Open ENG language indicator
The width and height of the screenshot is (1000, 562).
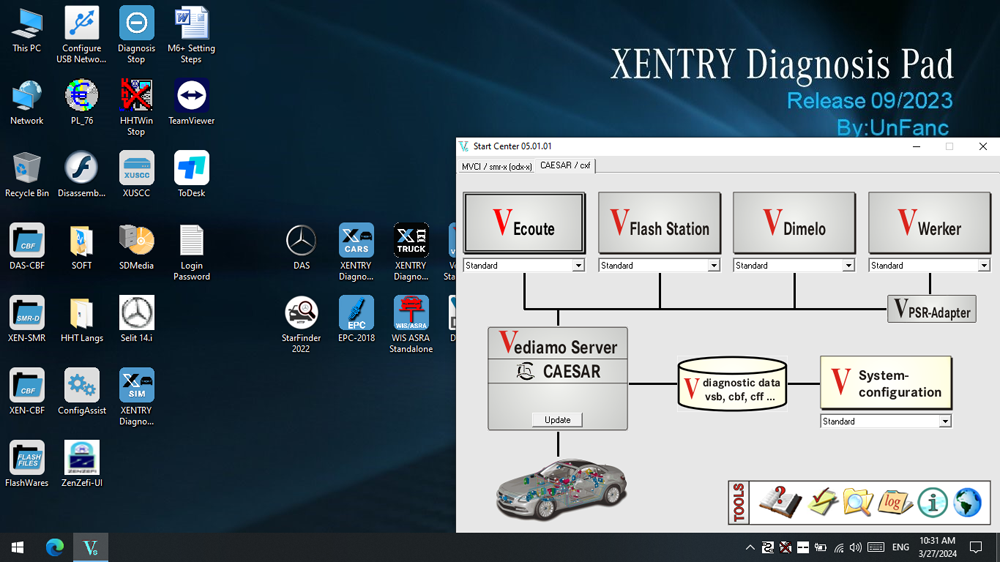coord(901,547)
